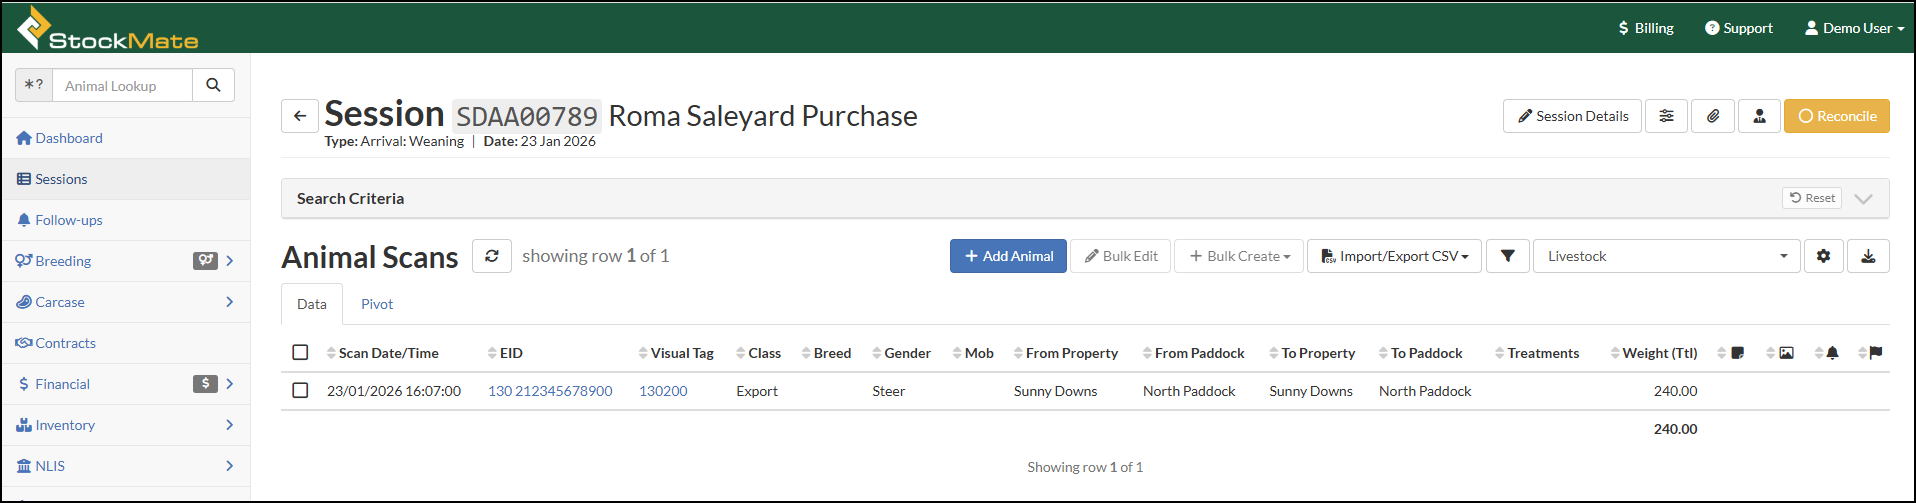Click the Add Animal button
The image size is (1916, 503).
(1008, 256)
